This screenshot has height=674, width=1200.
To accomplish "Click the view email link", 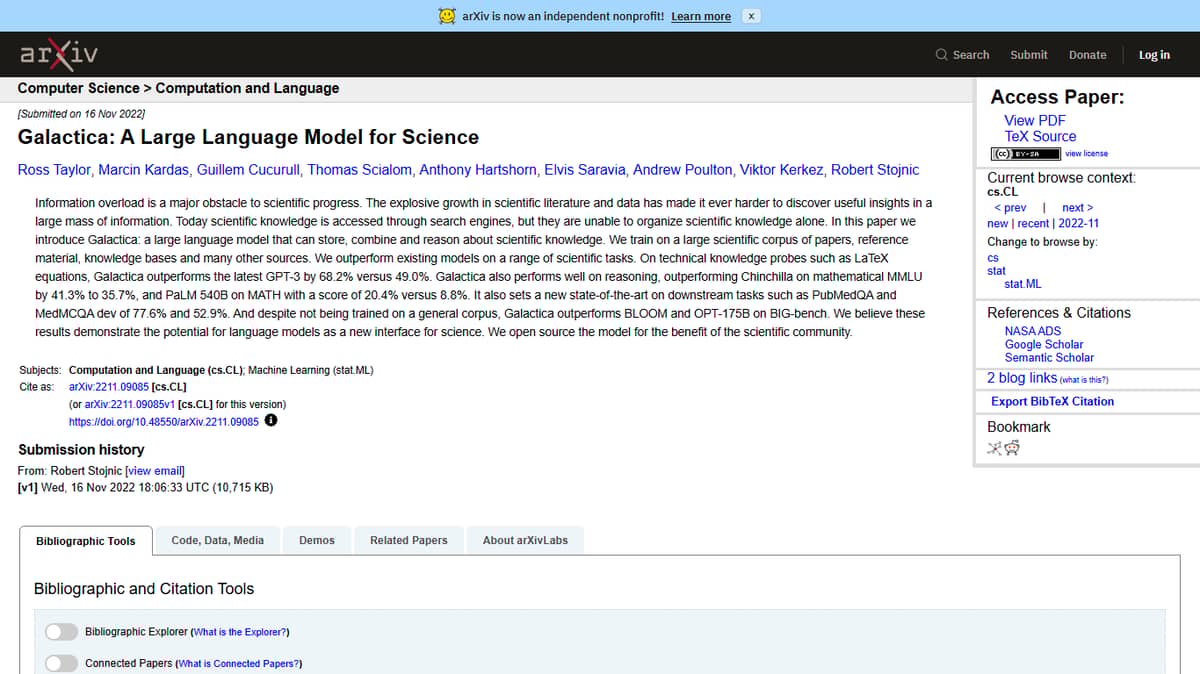I will click(x=155, y=470).
